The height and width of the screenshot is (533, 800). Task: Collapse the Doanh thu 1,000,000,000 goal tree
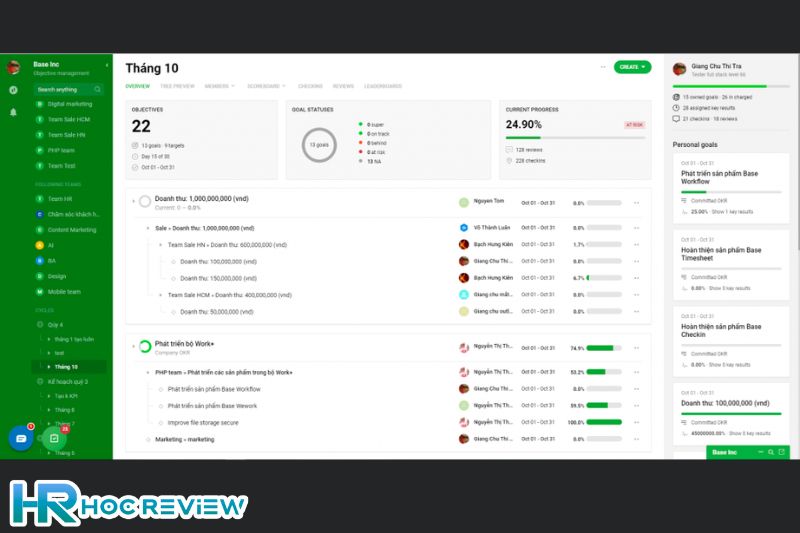pos(134,201)
